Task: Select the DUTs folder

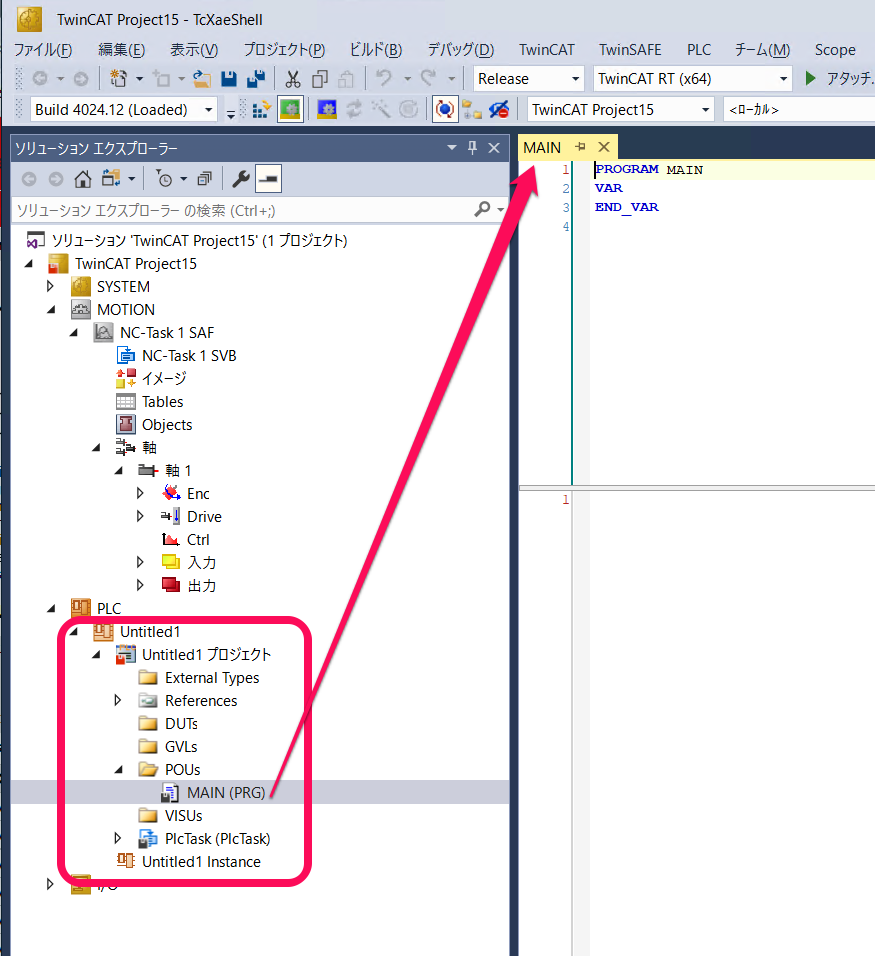Action: (181, 724)
